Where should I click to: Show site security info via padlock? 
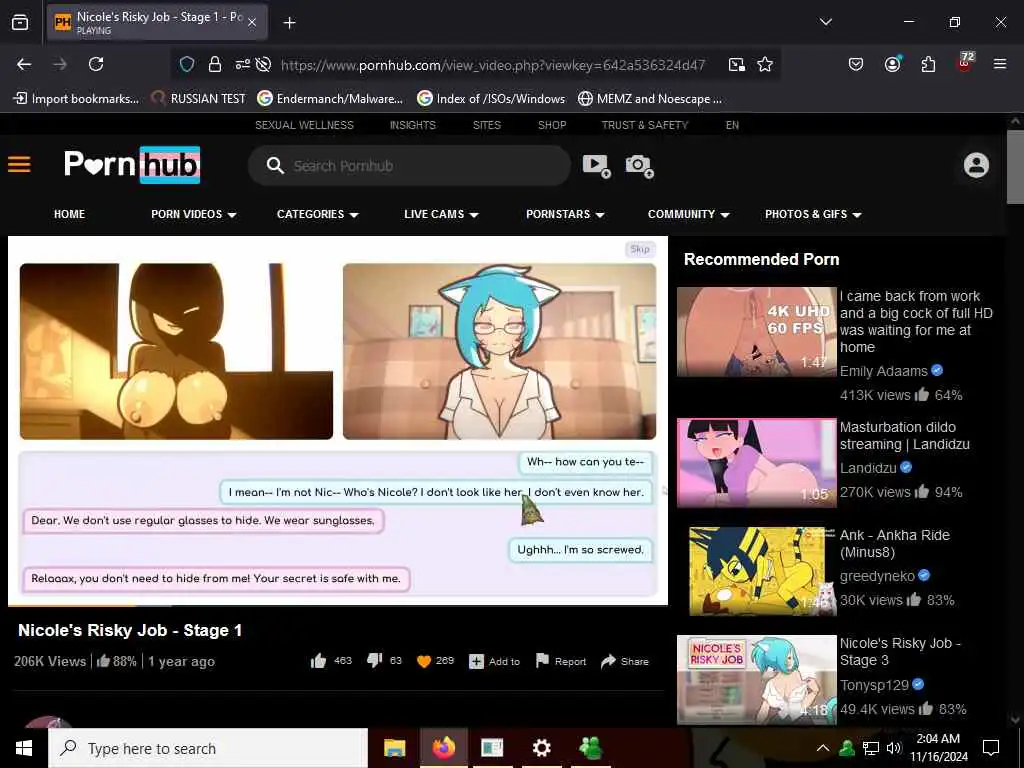214,64
